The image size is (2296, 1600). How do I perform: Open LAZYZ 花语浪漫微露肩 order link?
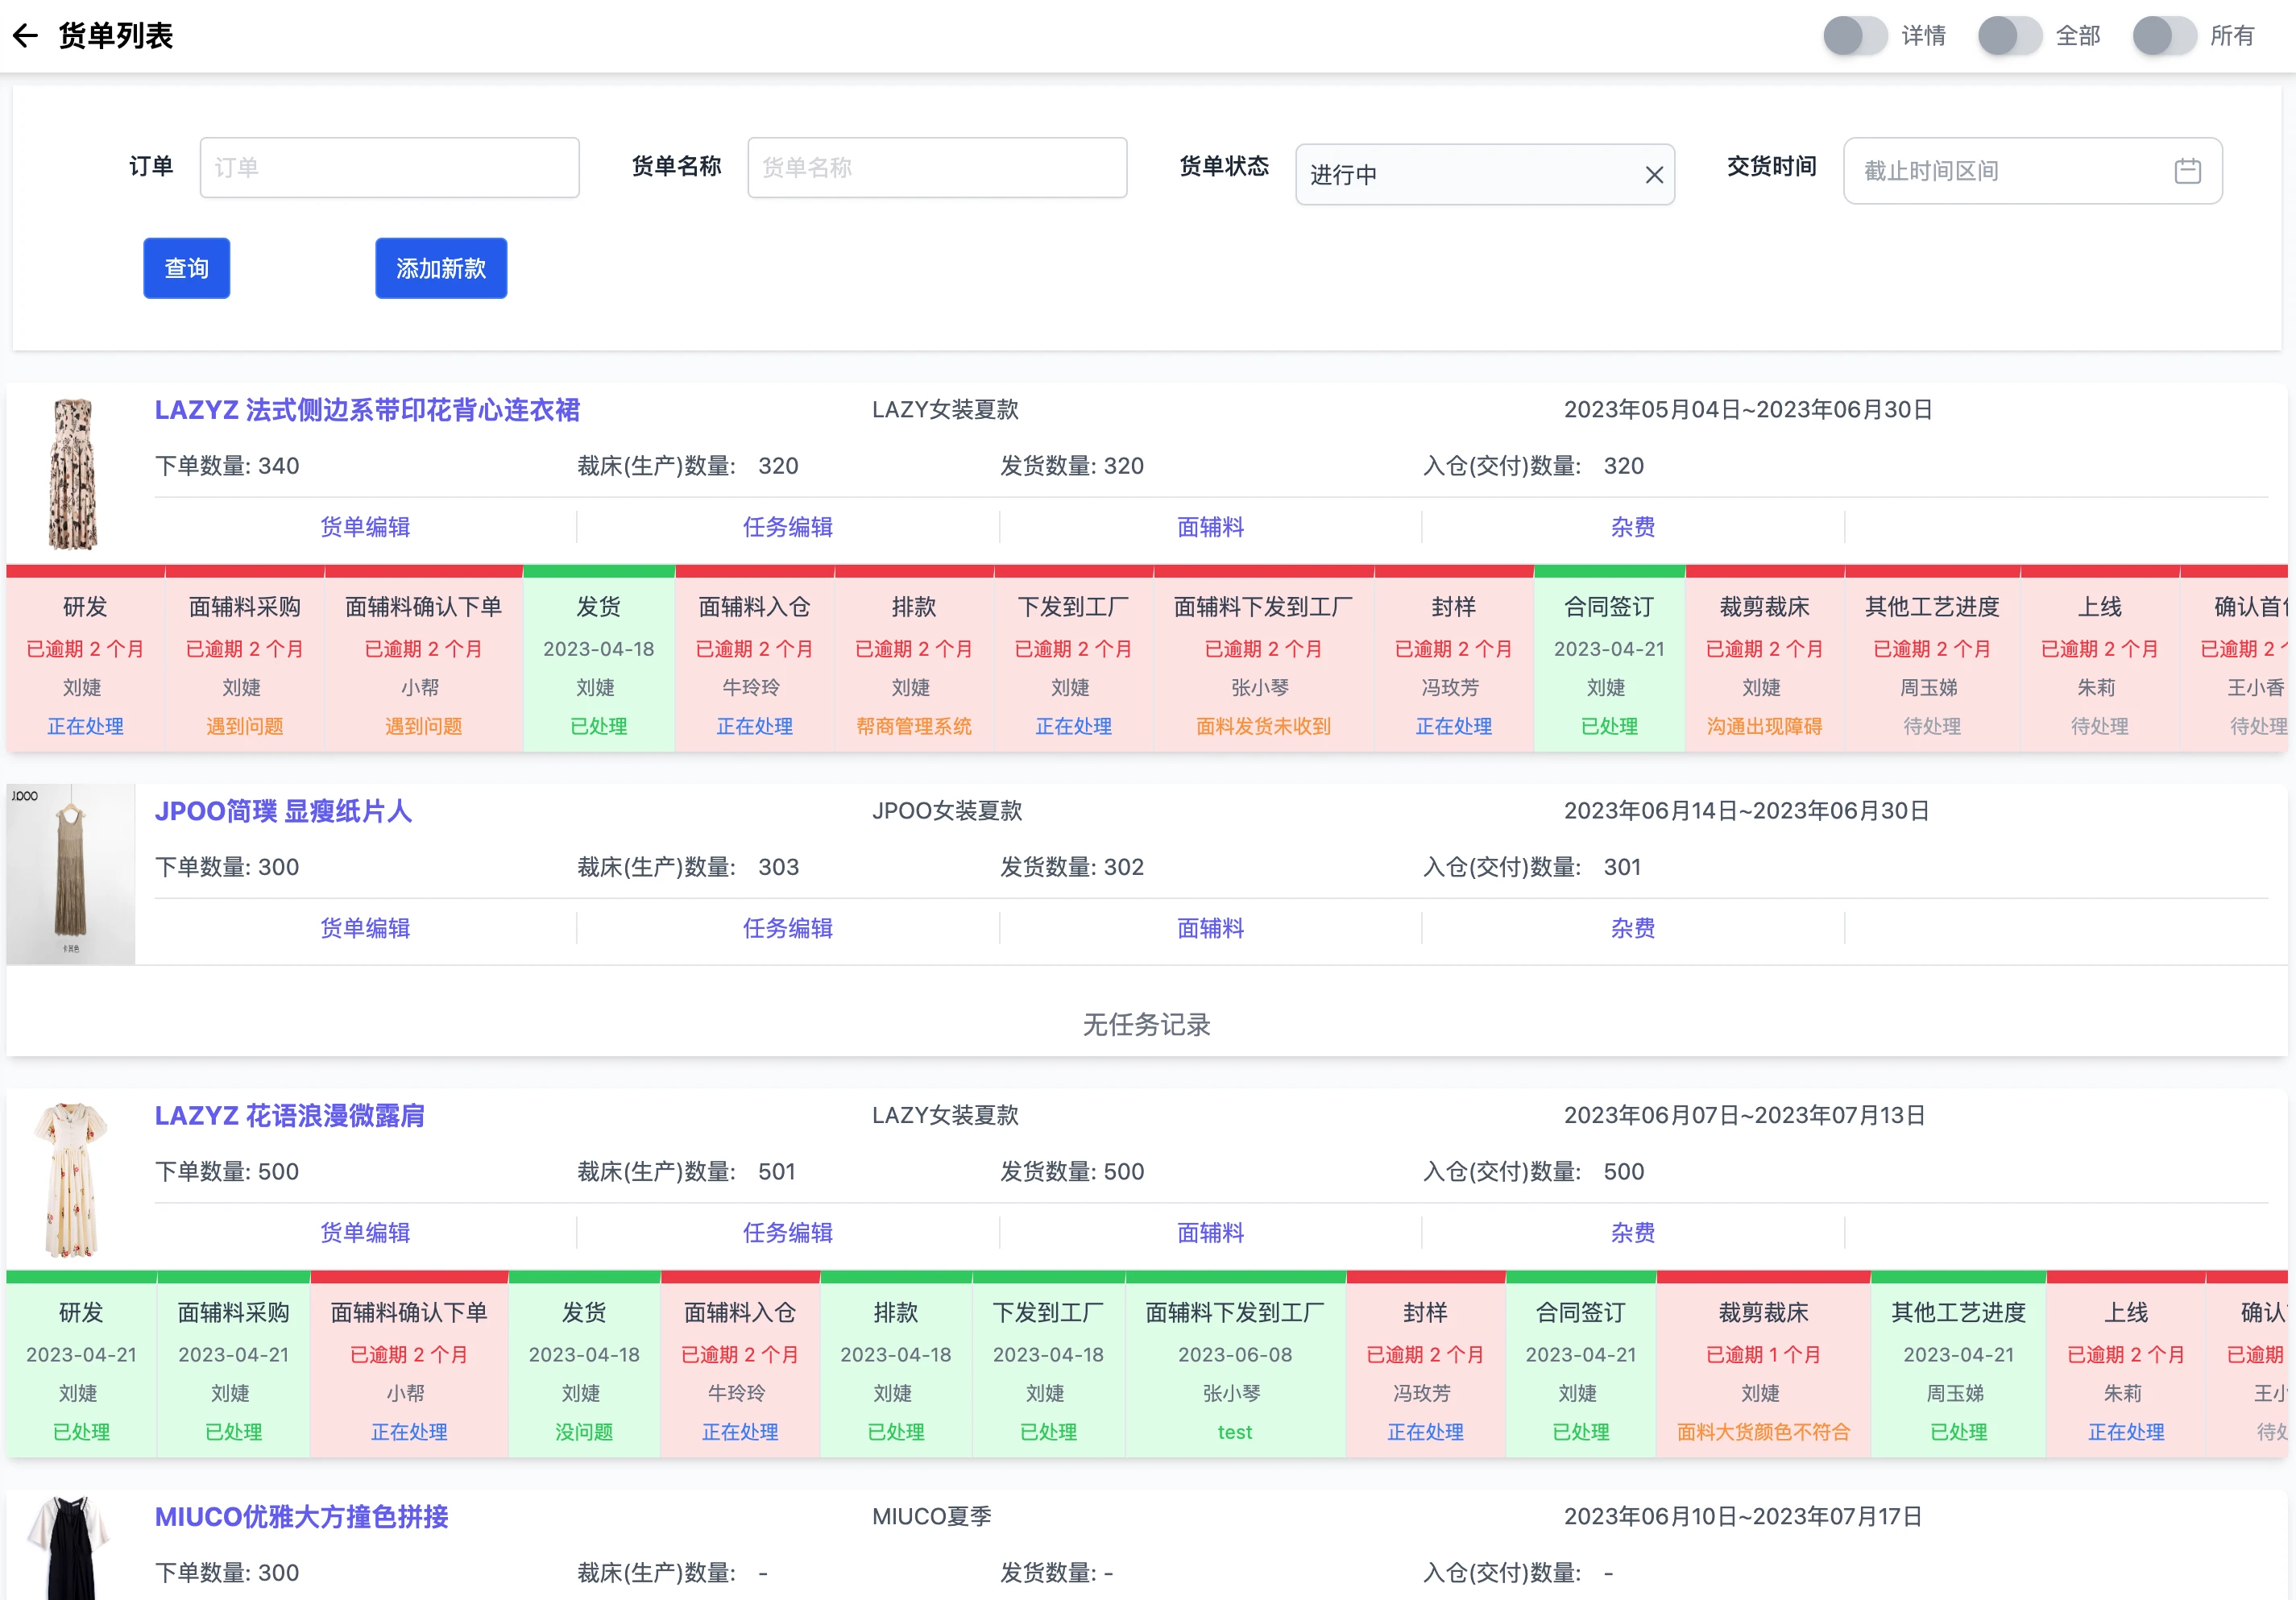(x=289, y=1117)
